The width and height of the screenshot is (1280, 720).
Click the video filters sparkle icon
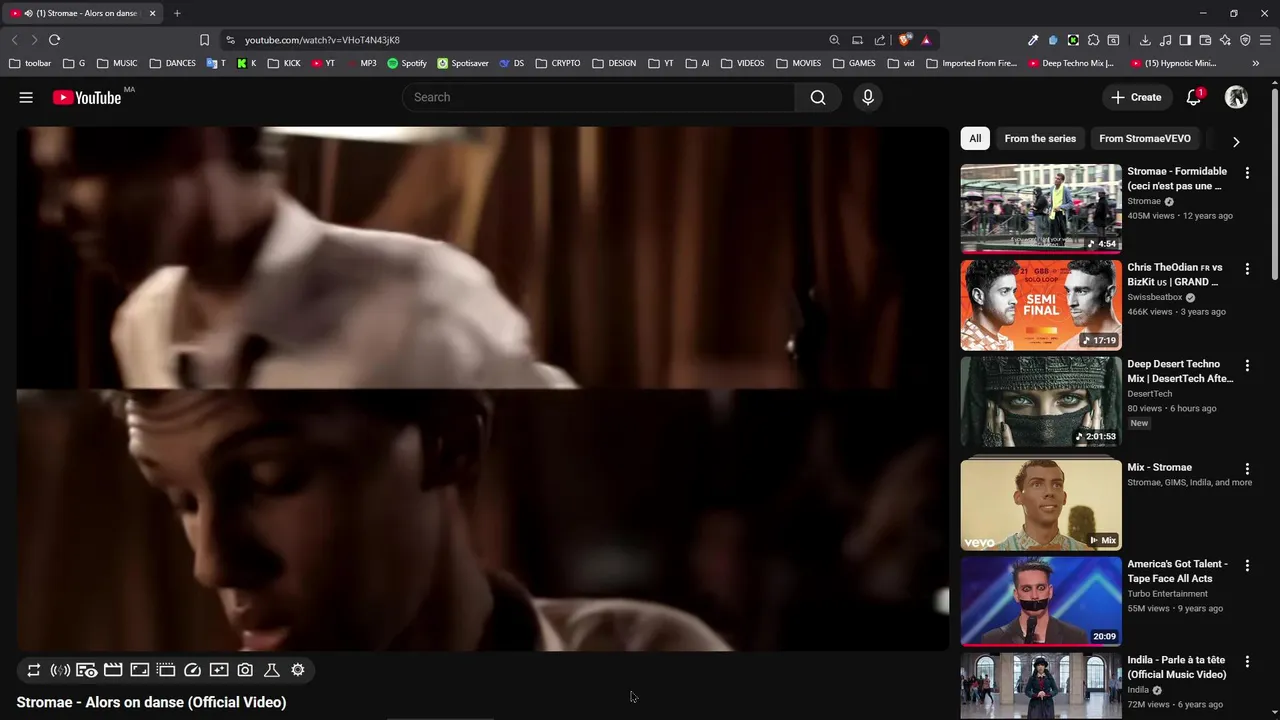coord(219,670)
